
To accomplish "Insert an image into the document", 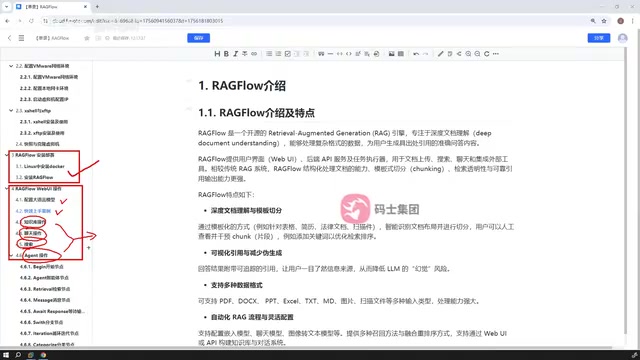I will point(391,54).
